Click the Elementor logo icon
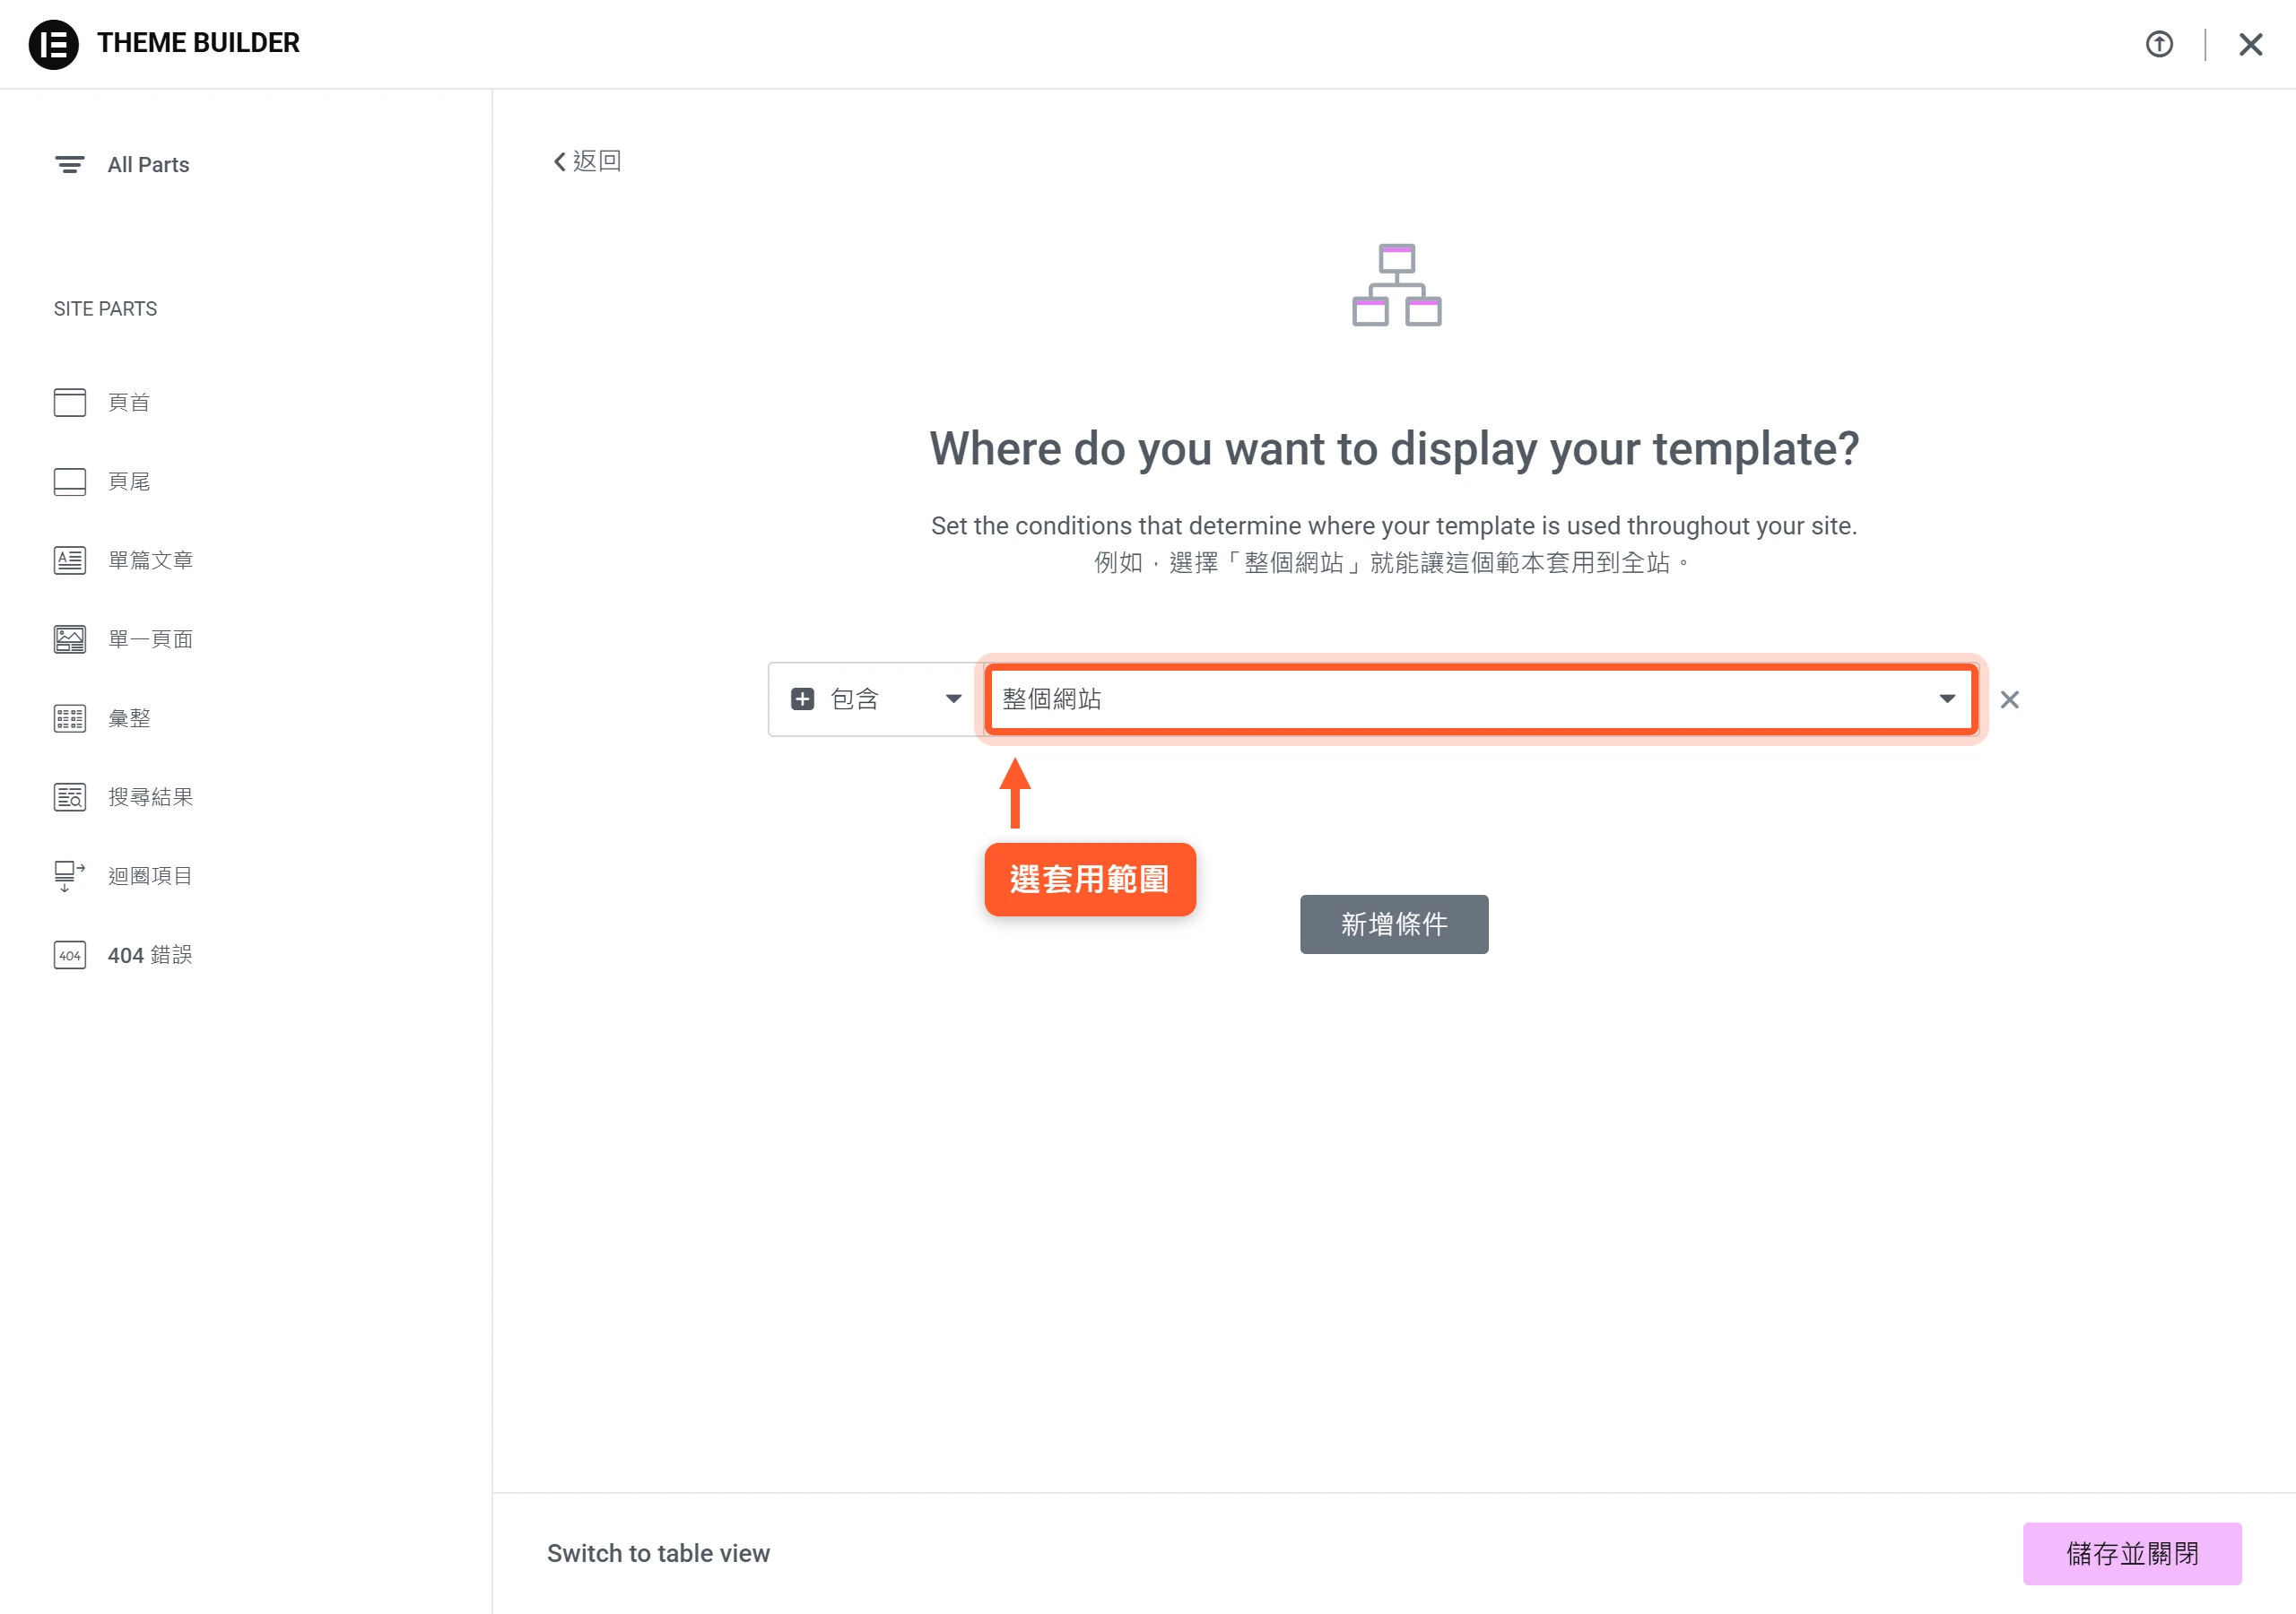 pos(53,44)
